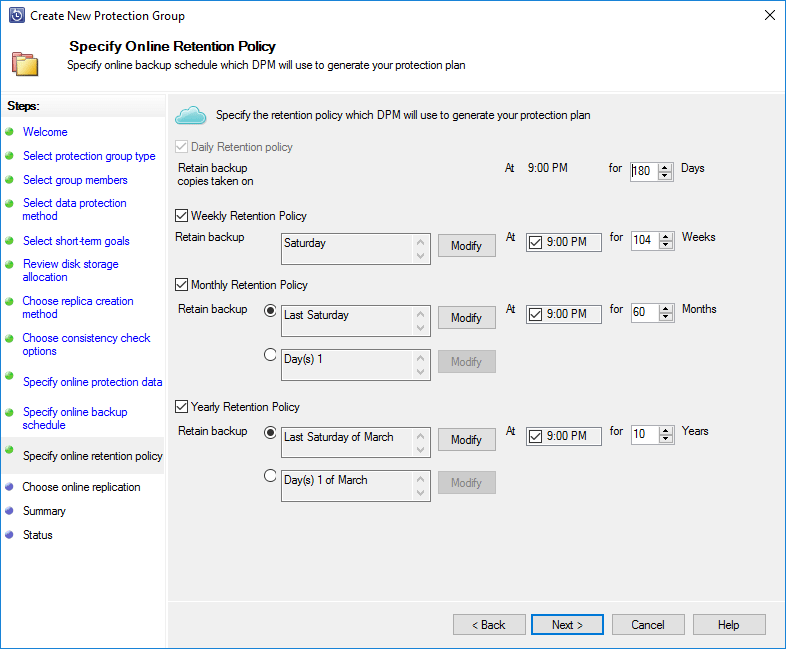The height and width of the screenshot is (649, 786).
Task: Toggle the monthly 9:00 PM time checkbox
Action: pos(535,314)
